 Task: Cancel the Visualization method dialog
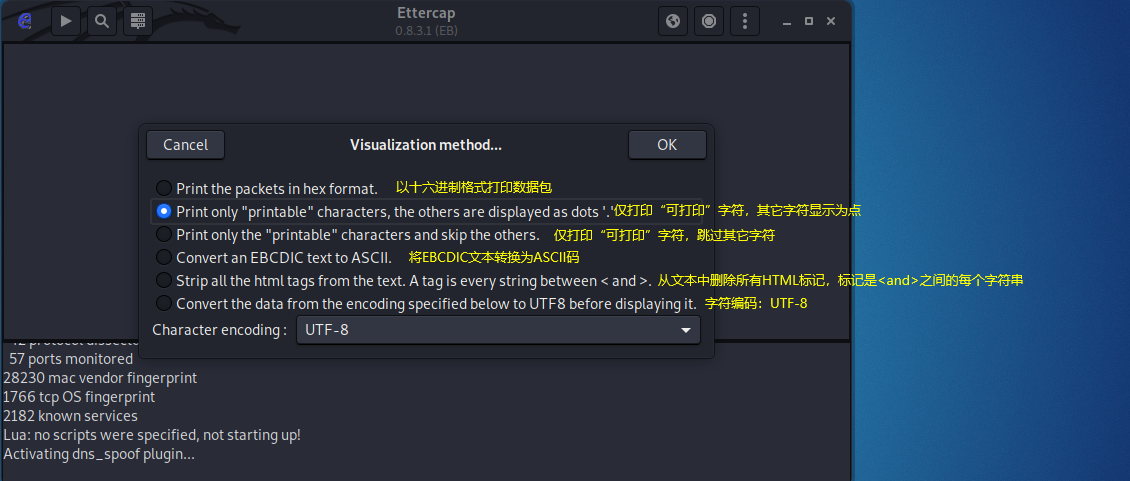pyautogui.click(x=185, y=145)
